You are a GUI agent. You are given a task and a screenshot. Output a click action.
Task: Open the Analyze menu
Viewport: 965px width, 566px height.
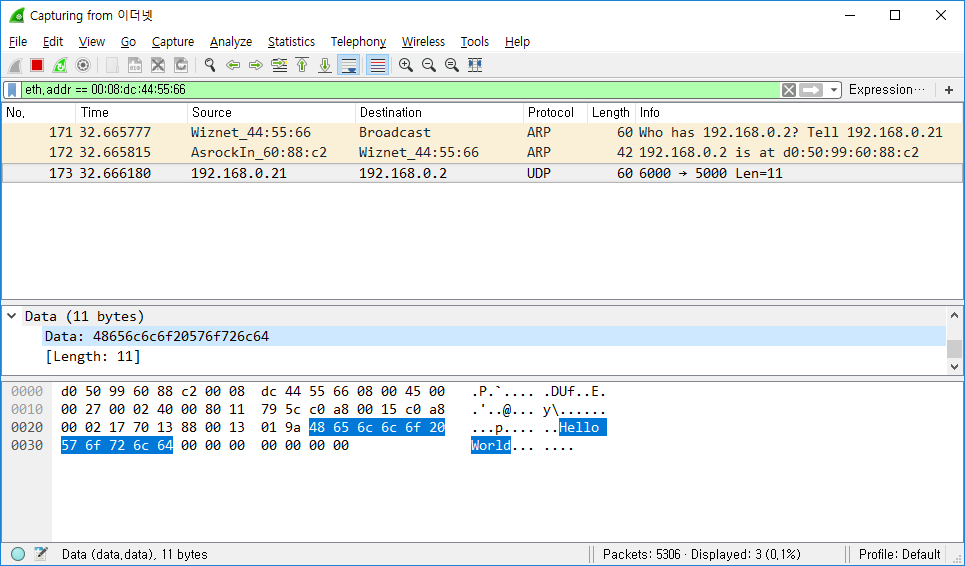[x=231, y=42]
